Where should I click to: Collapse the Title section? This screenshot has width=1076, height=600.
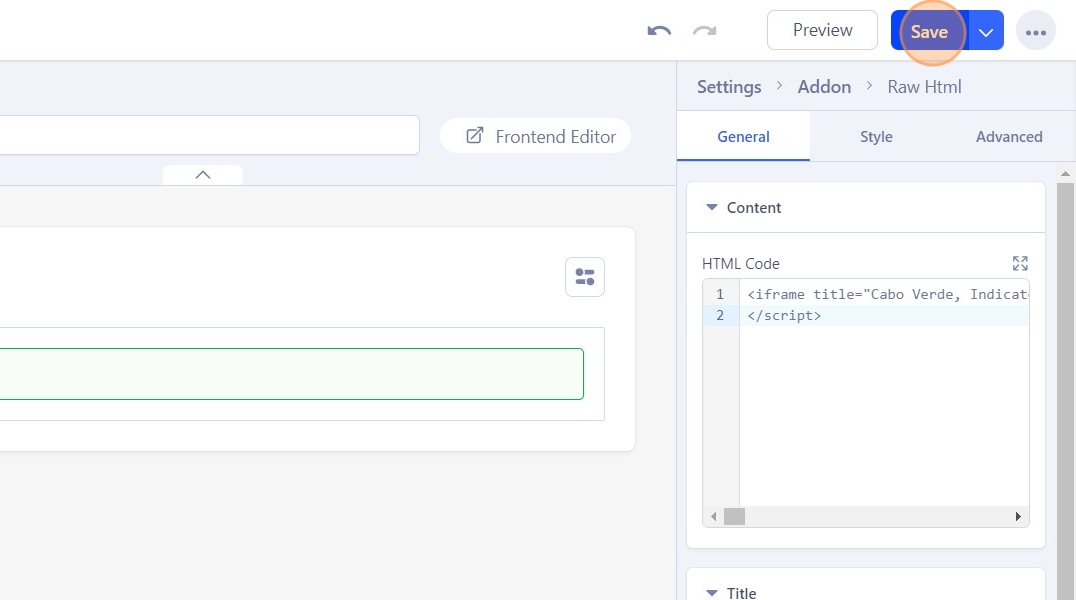coord(712,592)
